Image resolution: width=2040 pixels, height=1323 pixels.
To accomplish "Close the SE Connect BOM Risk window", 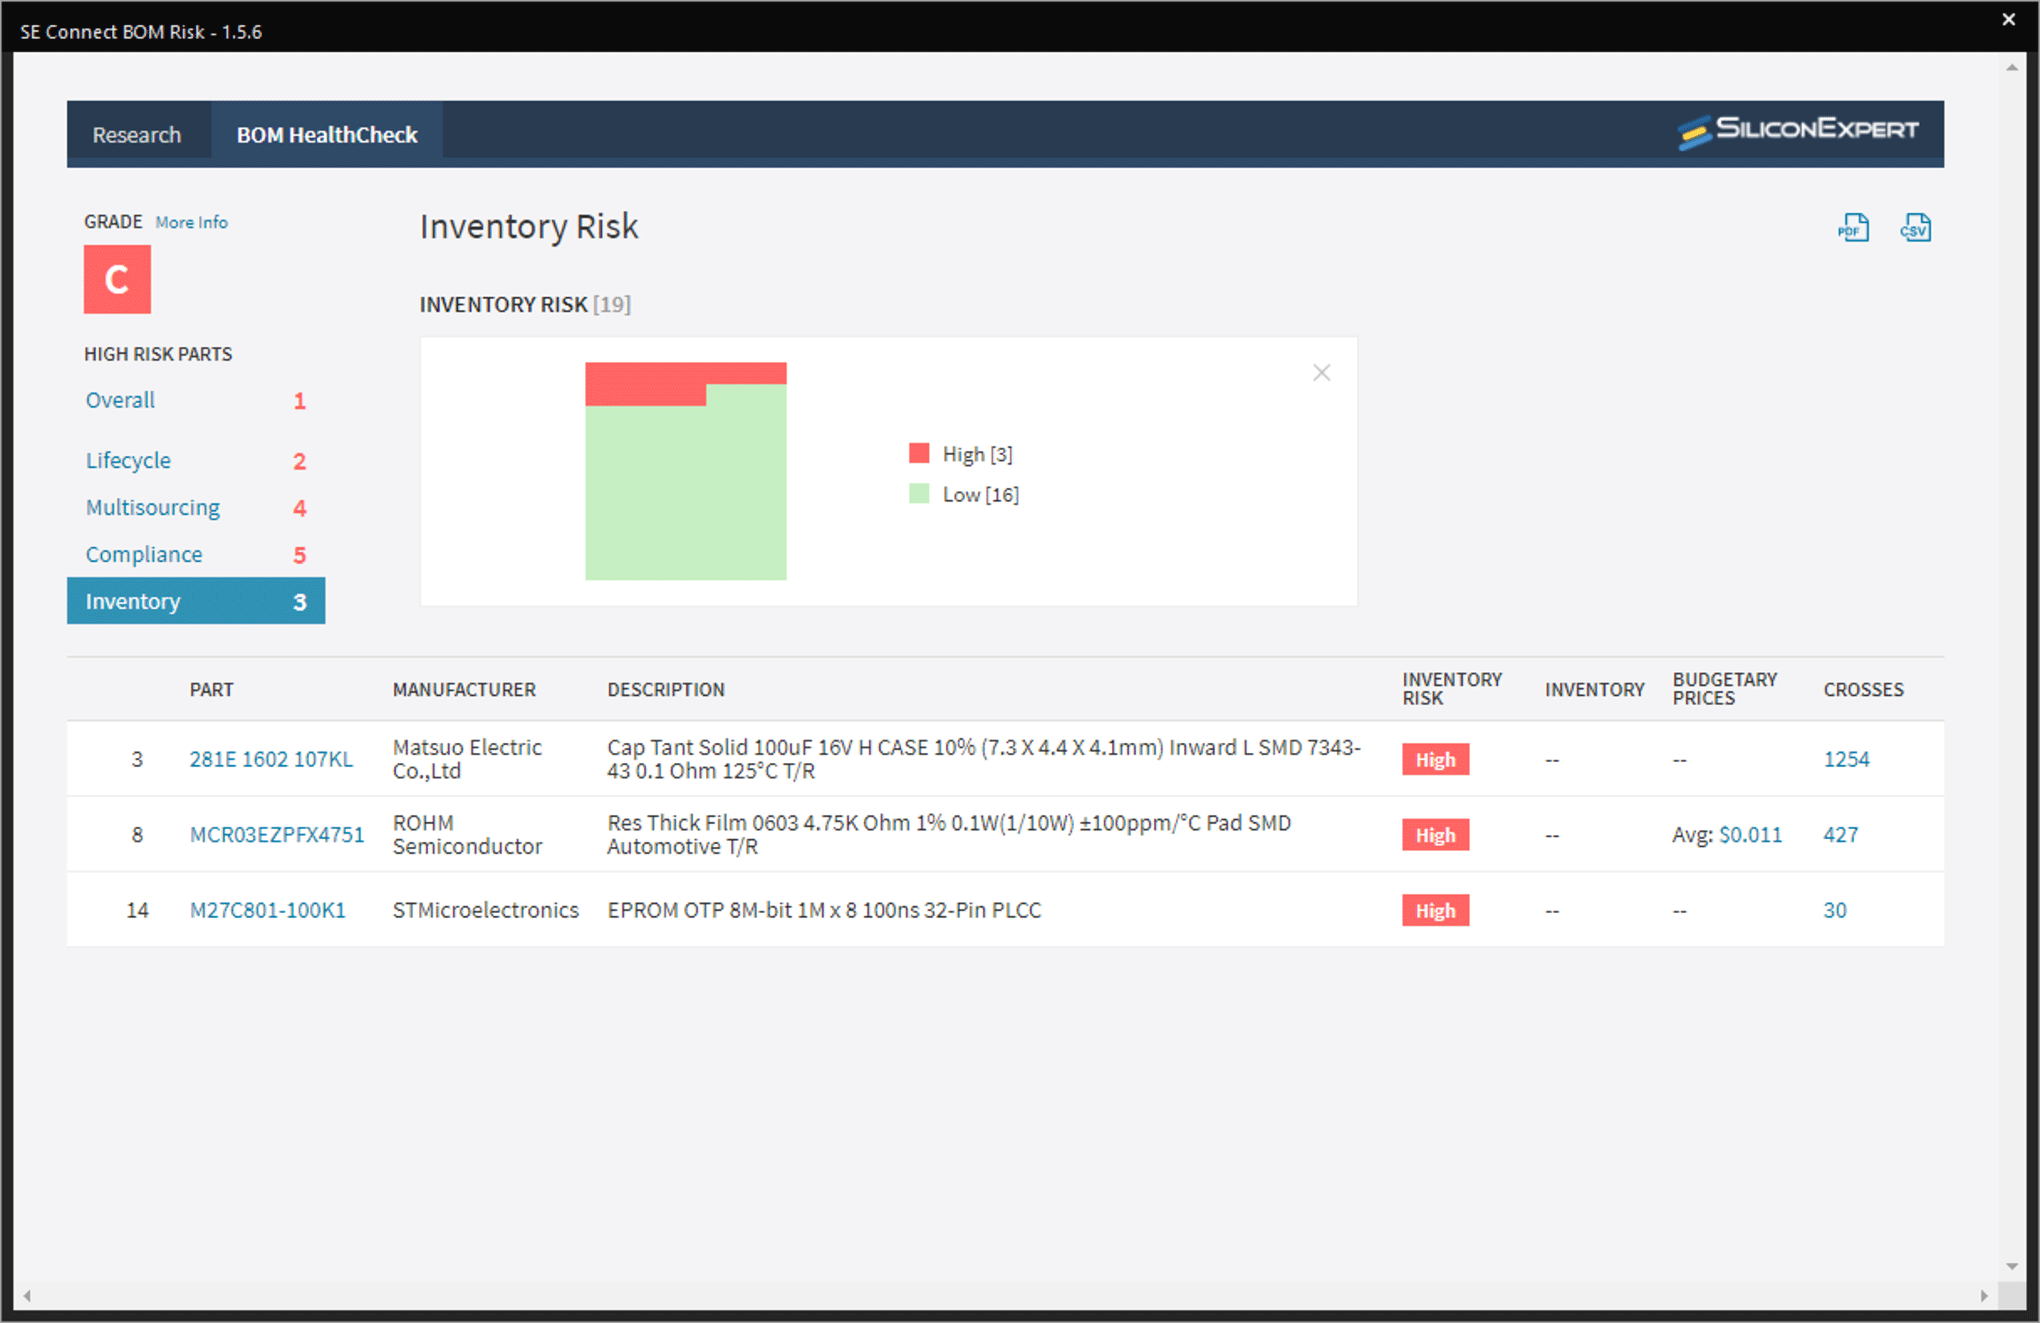I will (2009, 19).
